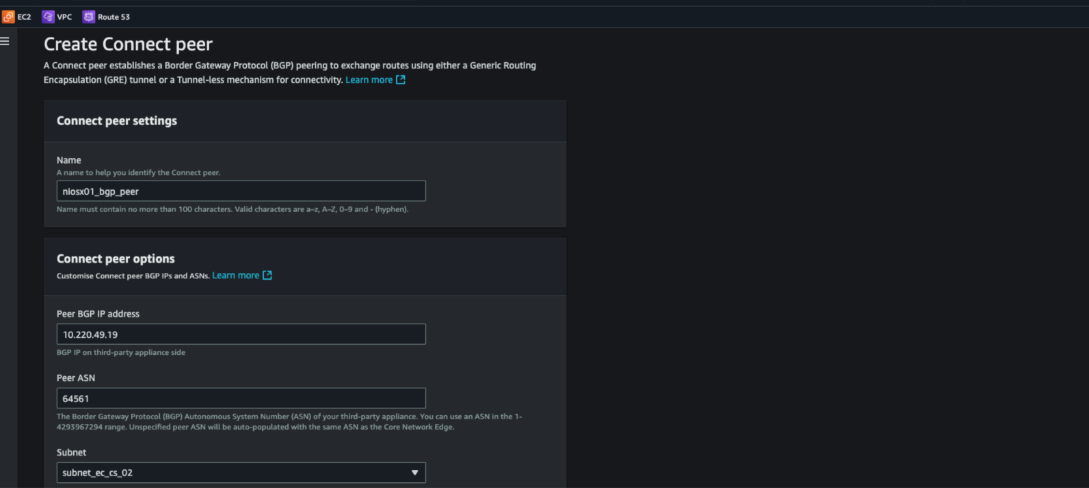Viewport: 1089px width, 488px height.
Task: Focus the Peer BGP IP address field
Action: click(x=241, y=334)
